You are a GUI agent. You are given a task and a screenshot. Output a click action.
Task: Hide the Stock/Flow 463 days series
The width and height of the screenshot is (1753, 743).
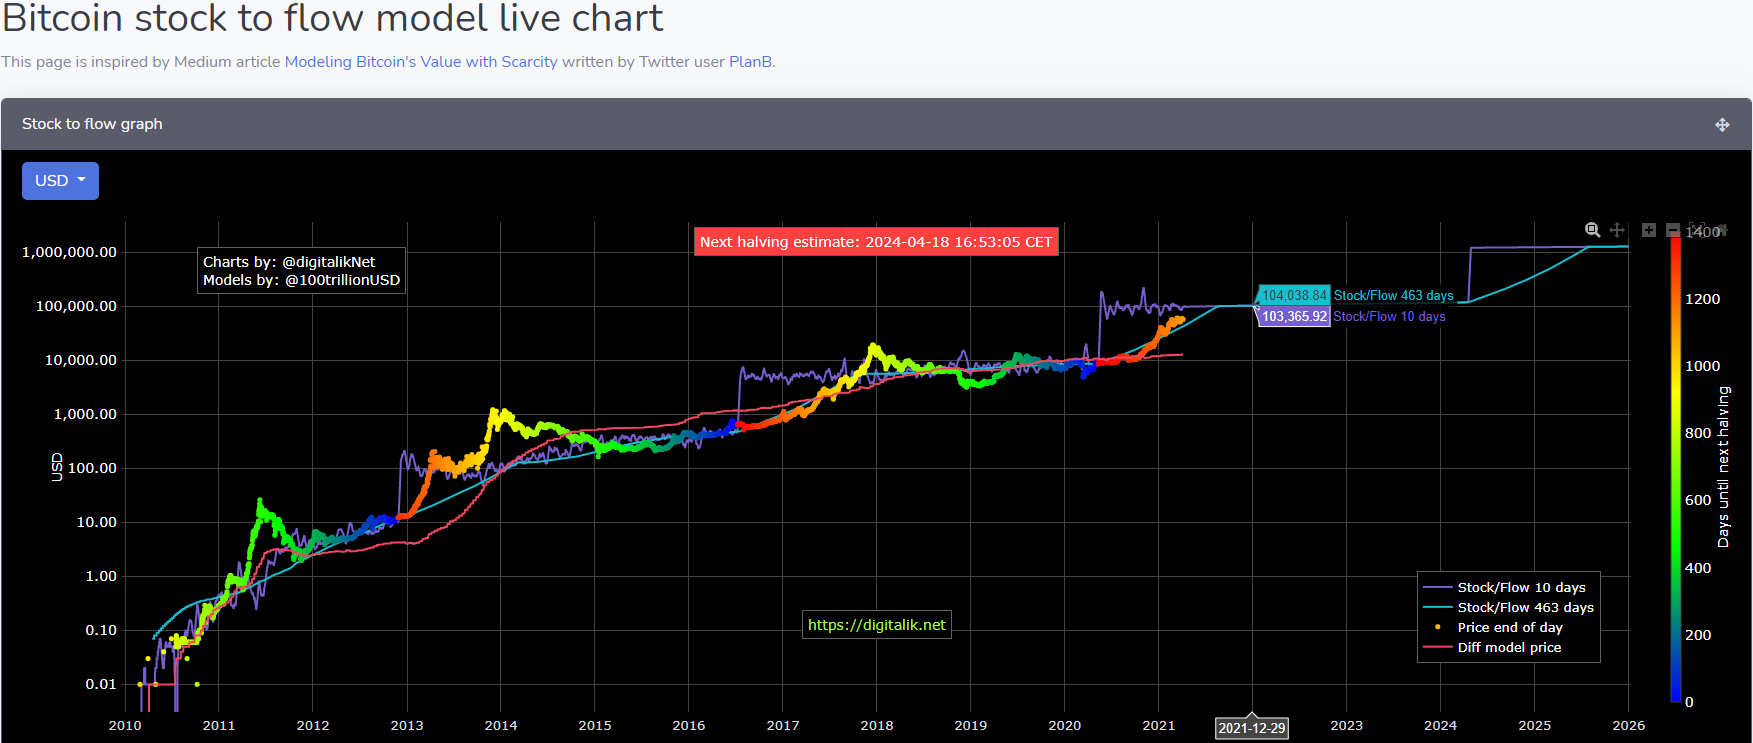click(1524, 608)
